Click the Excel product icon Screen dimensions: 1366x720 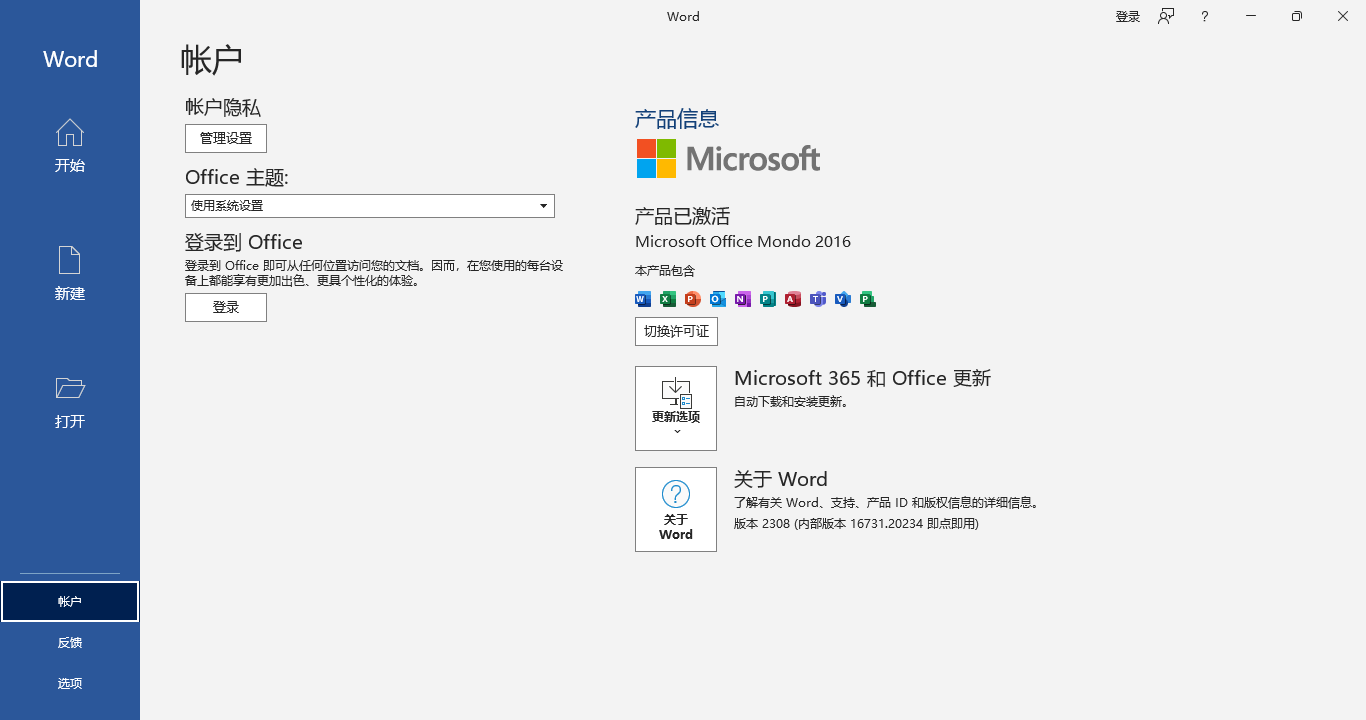click(668, 299)
